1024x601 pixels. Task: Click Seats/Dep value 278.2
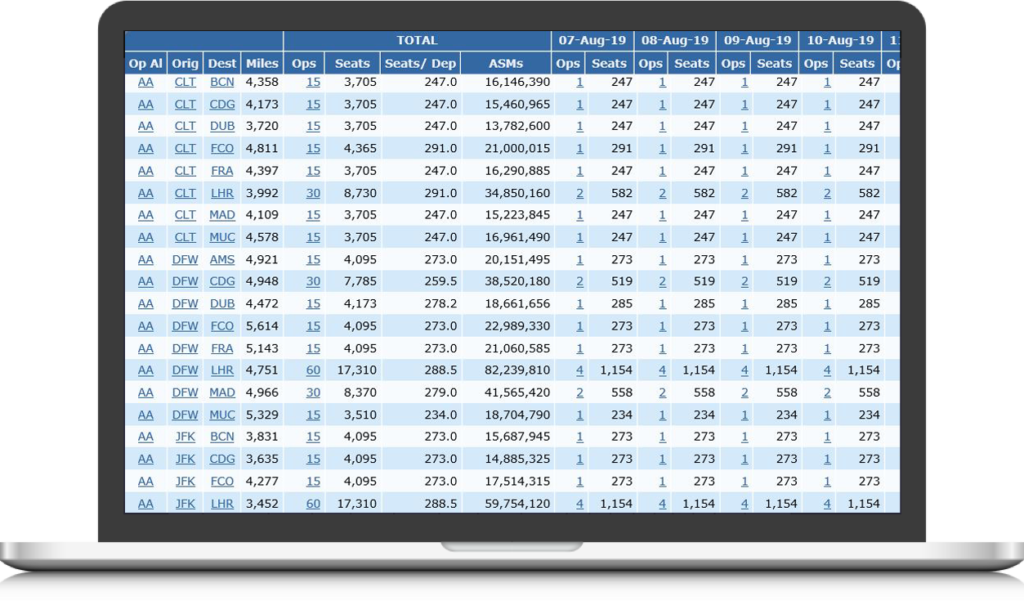point(440,304)
